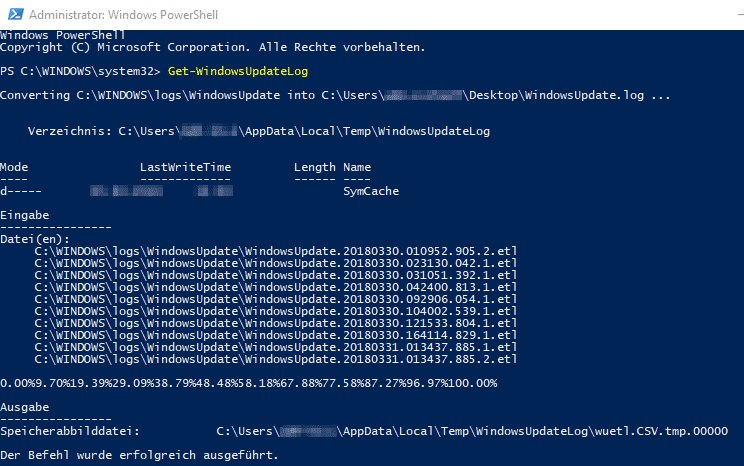Click the WindowsUpdate.20180330.121533.804.1.etl file path

(275, 322)
